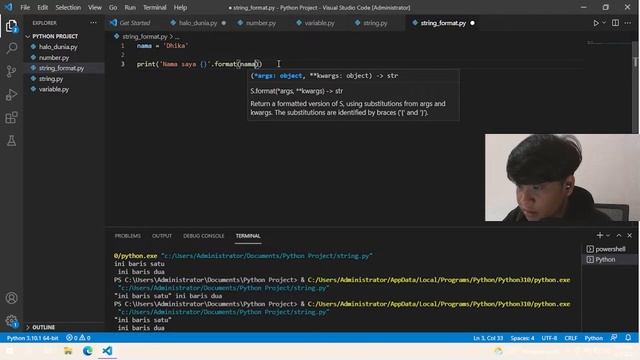Open editor More Actions ellipsis
This screenshot has width=640, height=360.
tap(628, 23)
